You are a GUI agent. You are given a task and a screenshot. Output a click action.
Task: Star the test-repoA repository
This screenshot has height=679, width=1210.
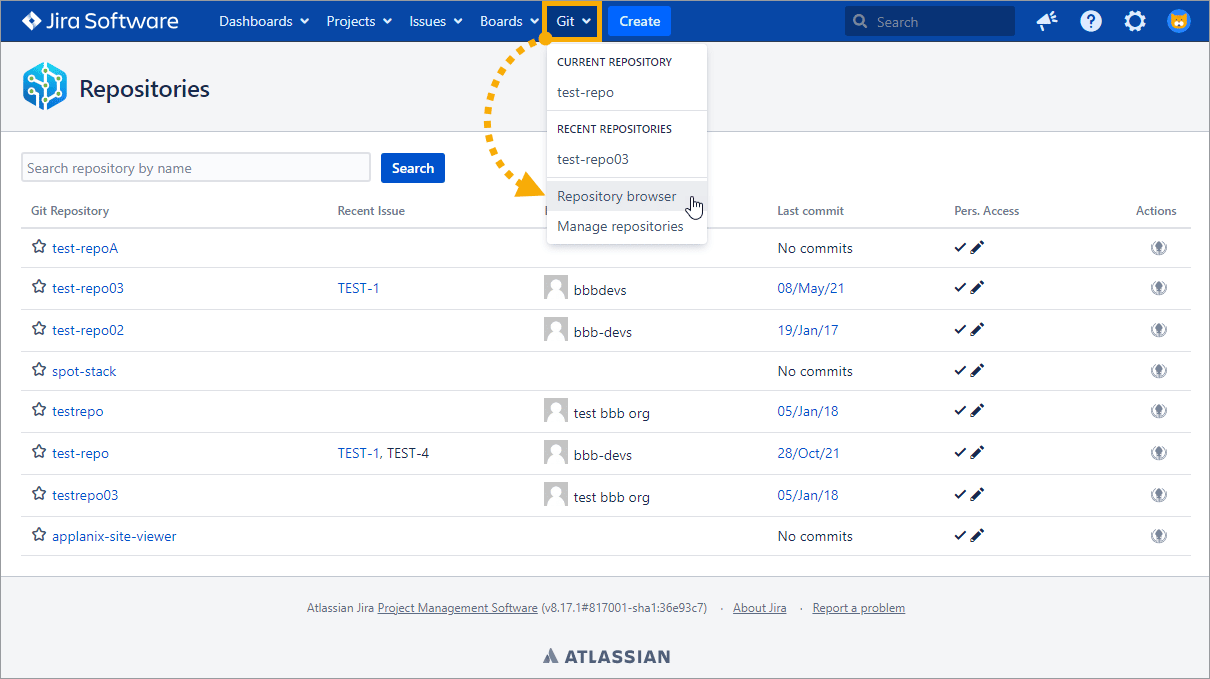39,247
